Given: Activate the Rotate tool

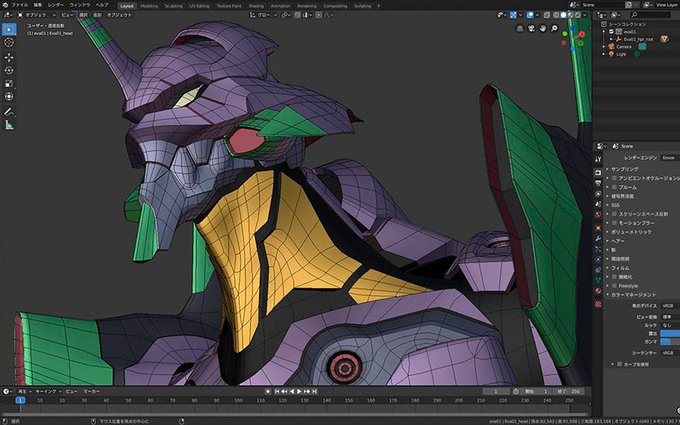Looking at the screenshot, I should tap(9, 70).
